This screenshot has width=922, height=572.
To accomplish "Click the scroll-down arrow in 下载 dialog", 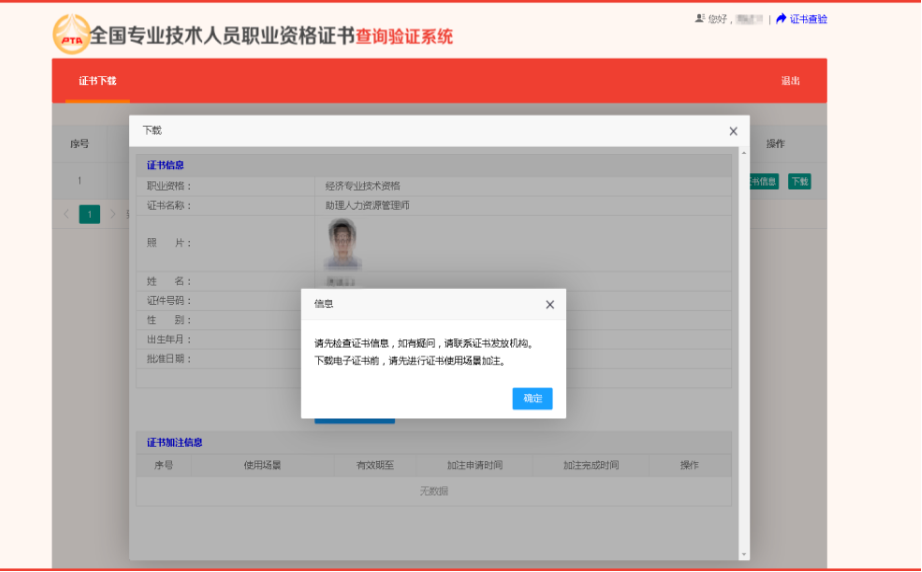I will tap(743, 553).
